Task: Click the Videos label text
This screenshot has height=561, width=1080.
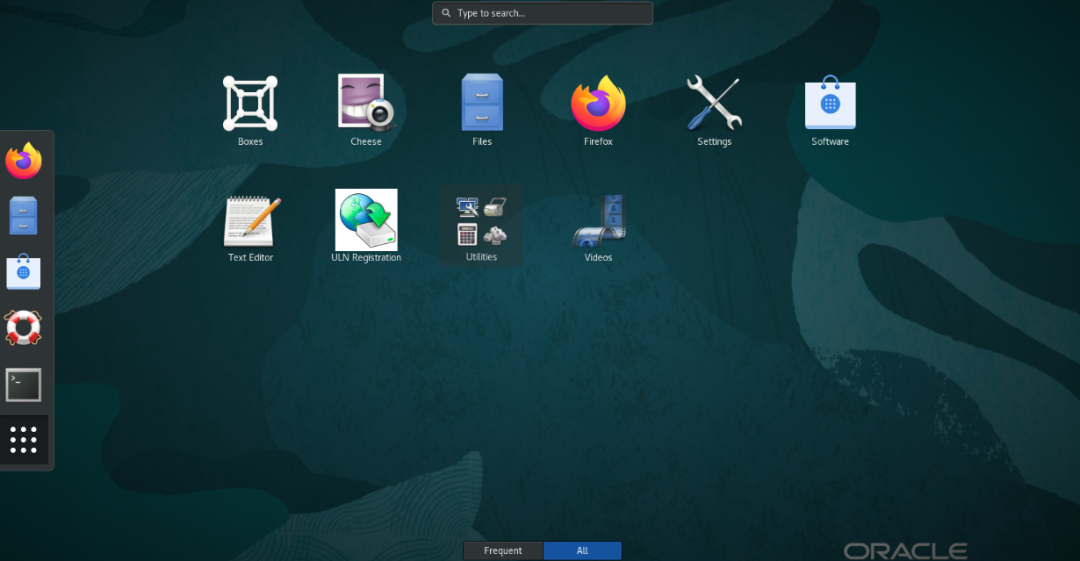Action: coord(598,257)
